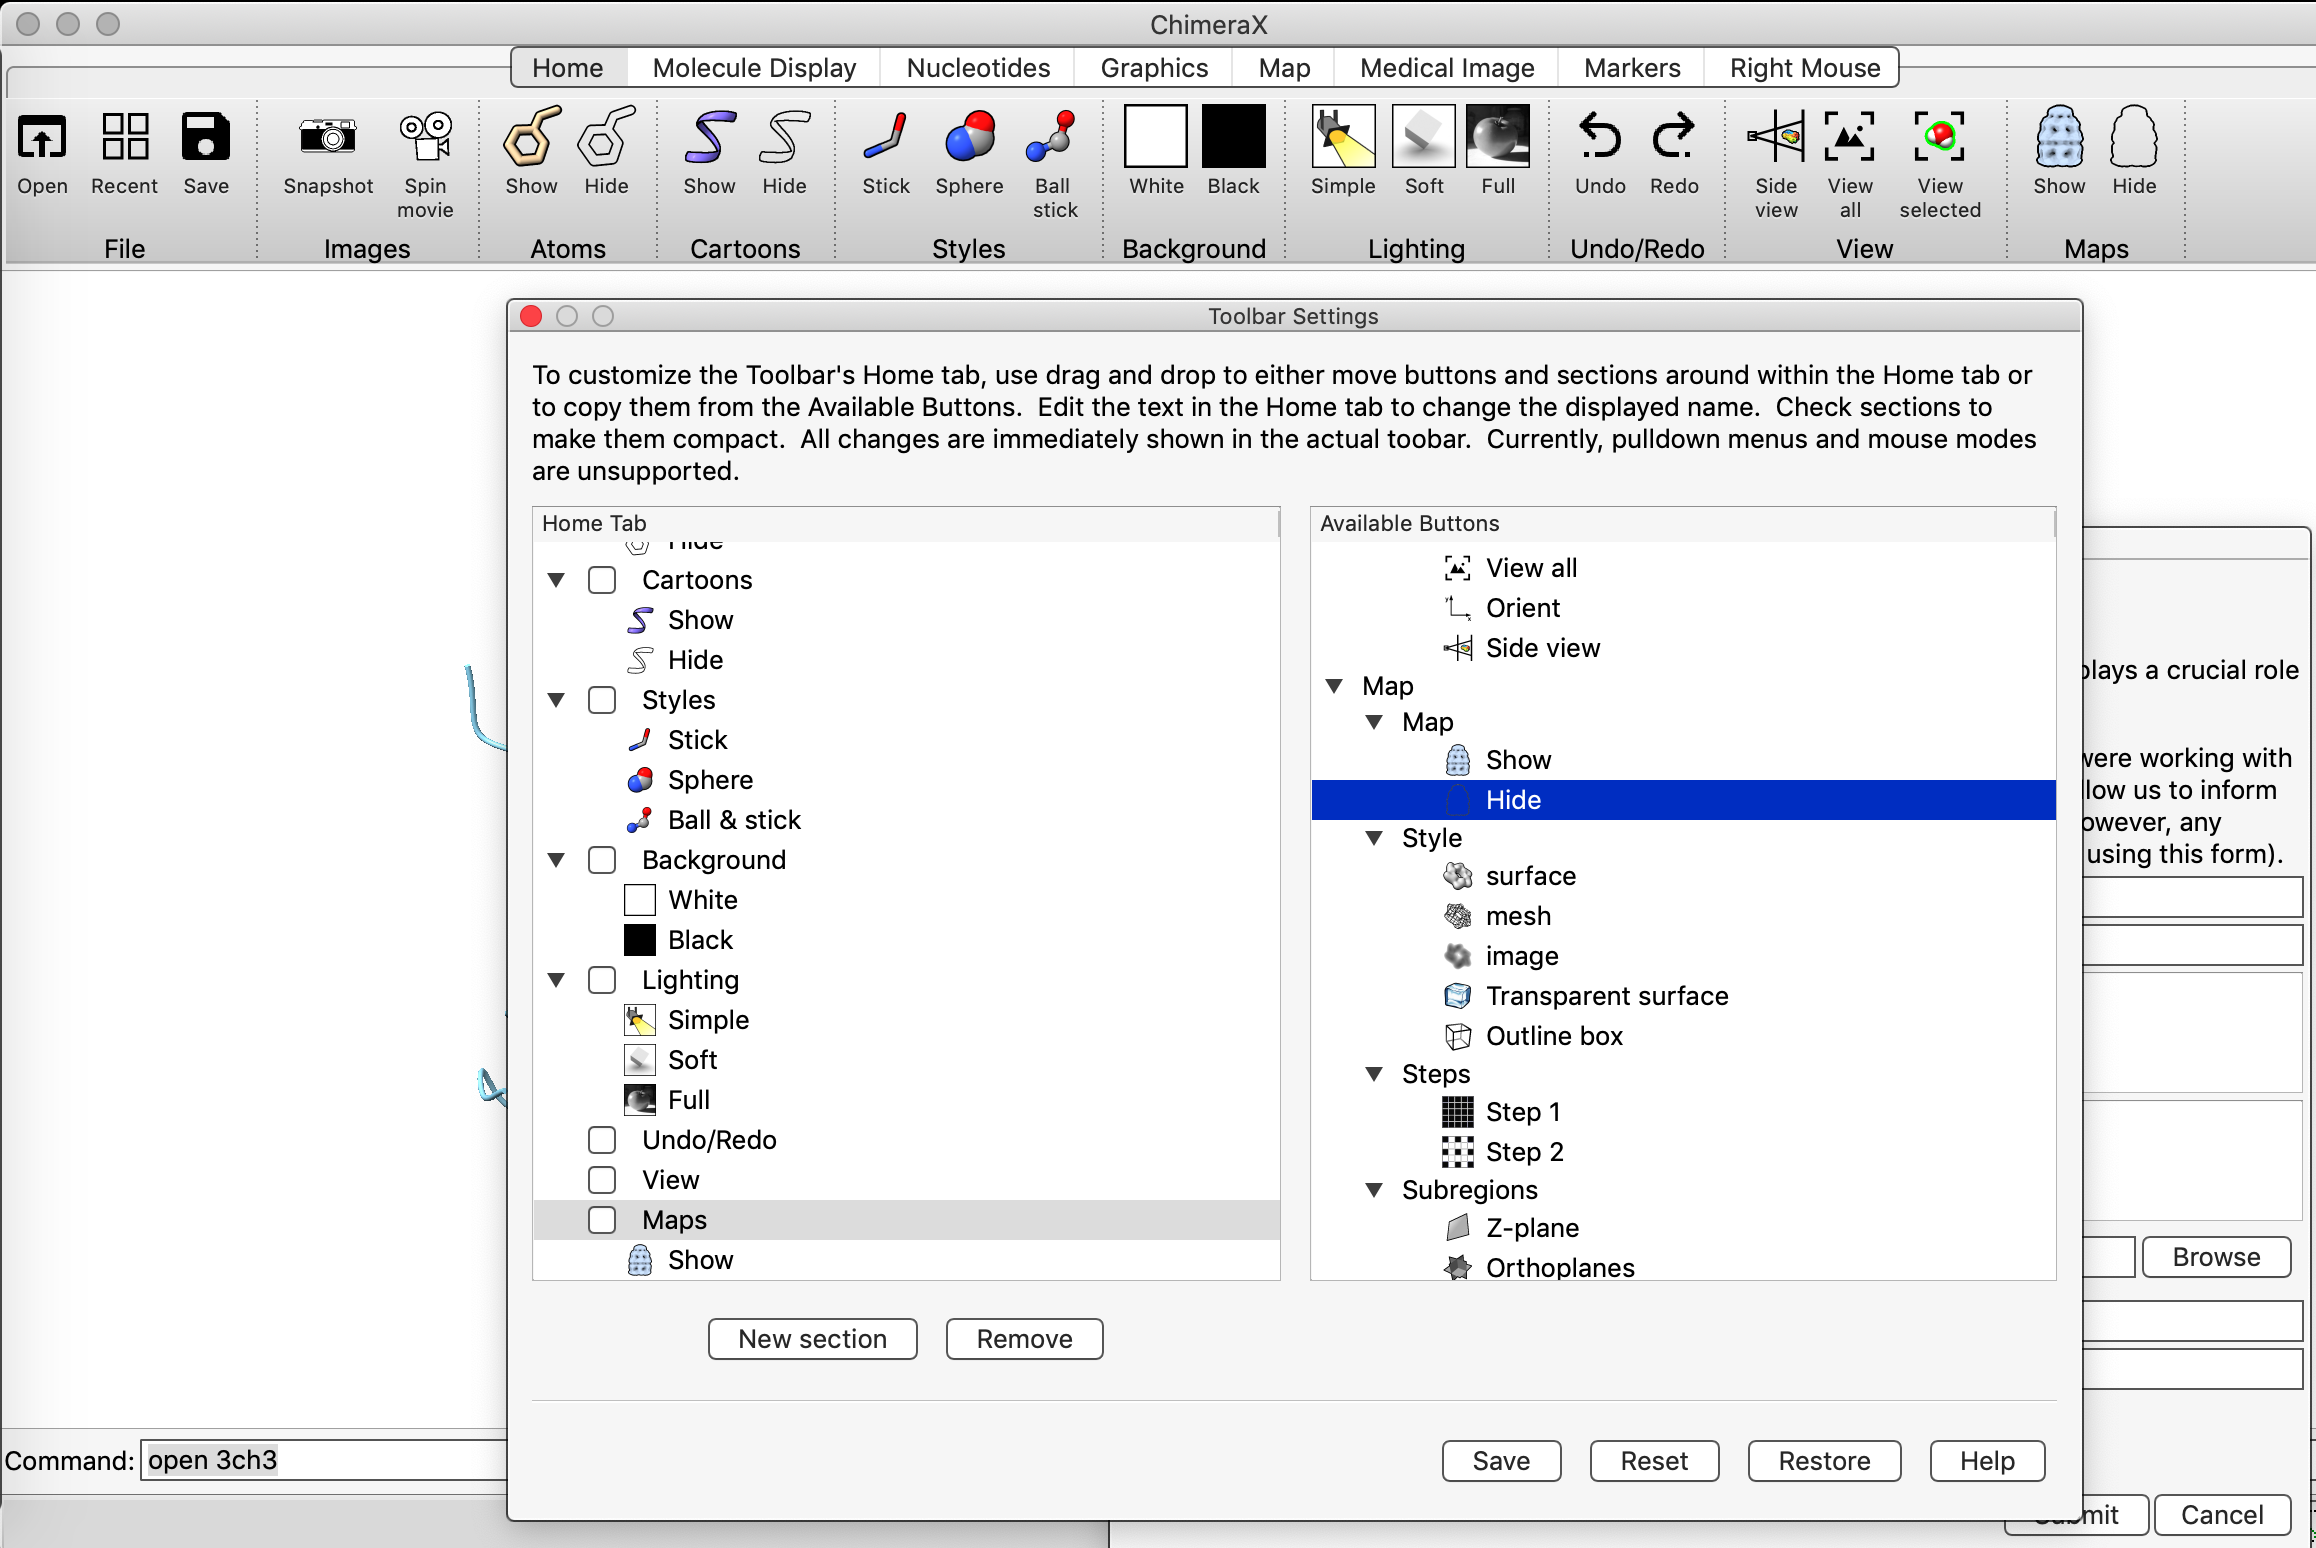Click the Side view toolbar icon
Viewport: 2316px width, 1548px height.
tap(1775, 137)
